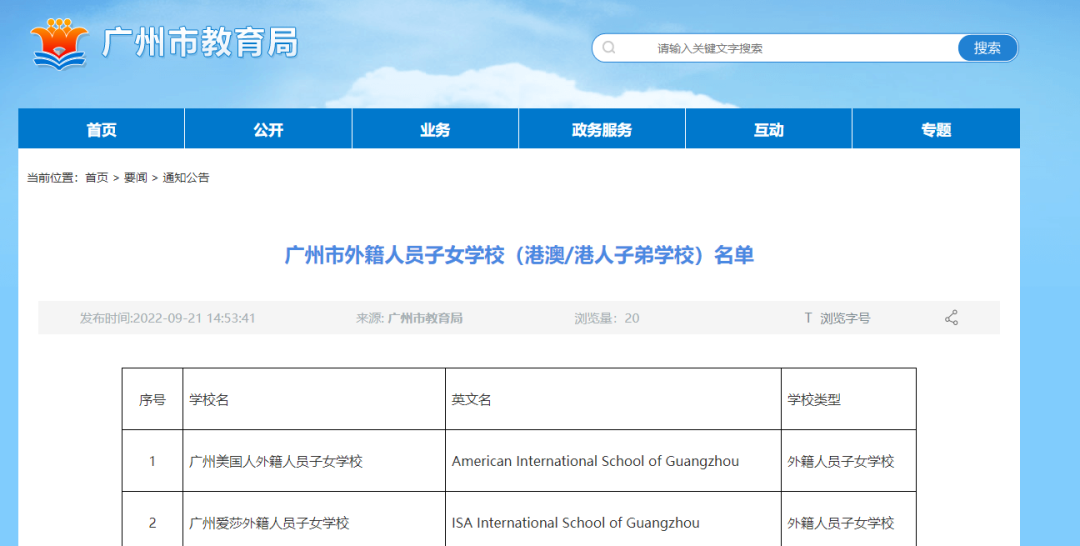
Task: Click the view count 浏览量: 20
Action: 607,318
